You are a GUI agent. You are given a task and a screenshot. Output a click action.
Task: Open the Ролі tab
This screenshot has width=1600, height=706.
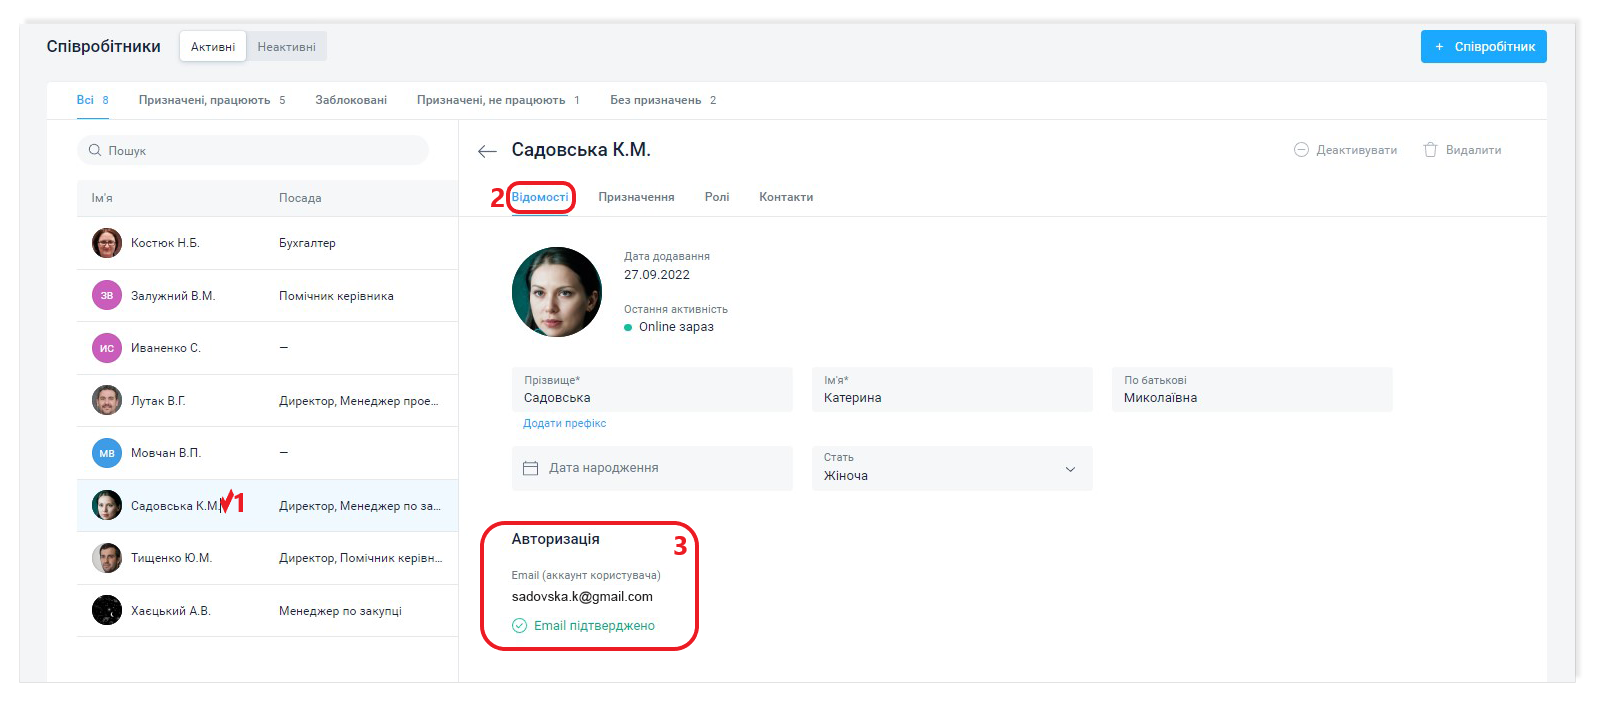(716, 197)
